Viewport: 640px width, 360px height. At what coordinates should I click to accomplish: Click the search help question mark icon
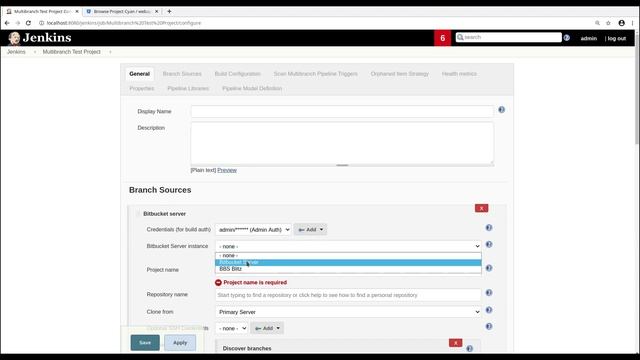(567, 38)
